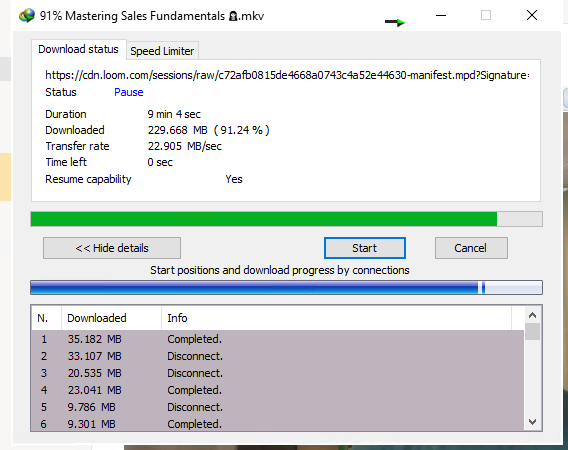Minimize the download window
The width and height of the screenshot is (568, 450).
(x=441, y=15)
